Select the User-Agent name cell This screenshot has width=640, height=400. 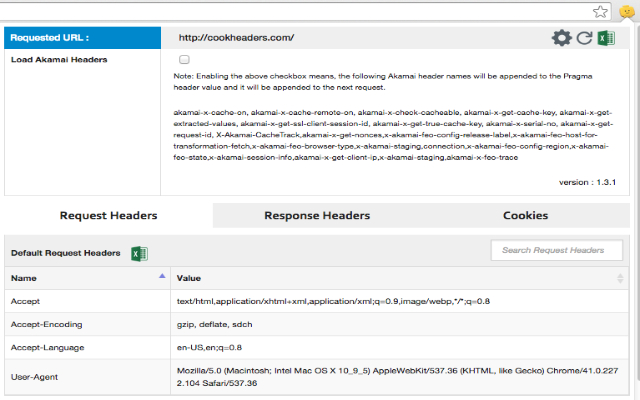(x=87, y=377)
